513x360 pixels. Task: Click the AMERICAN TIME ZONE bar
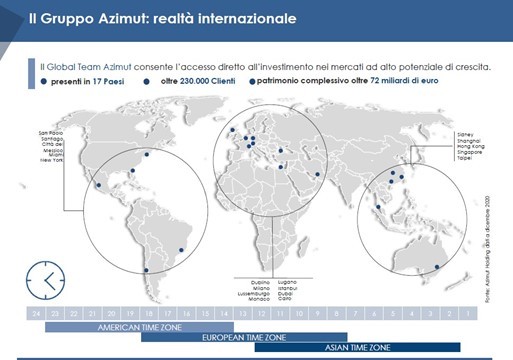point(139,327)
